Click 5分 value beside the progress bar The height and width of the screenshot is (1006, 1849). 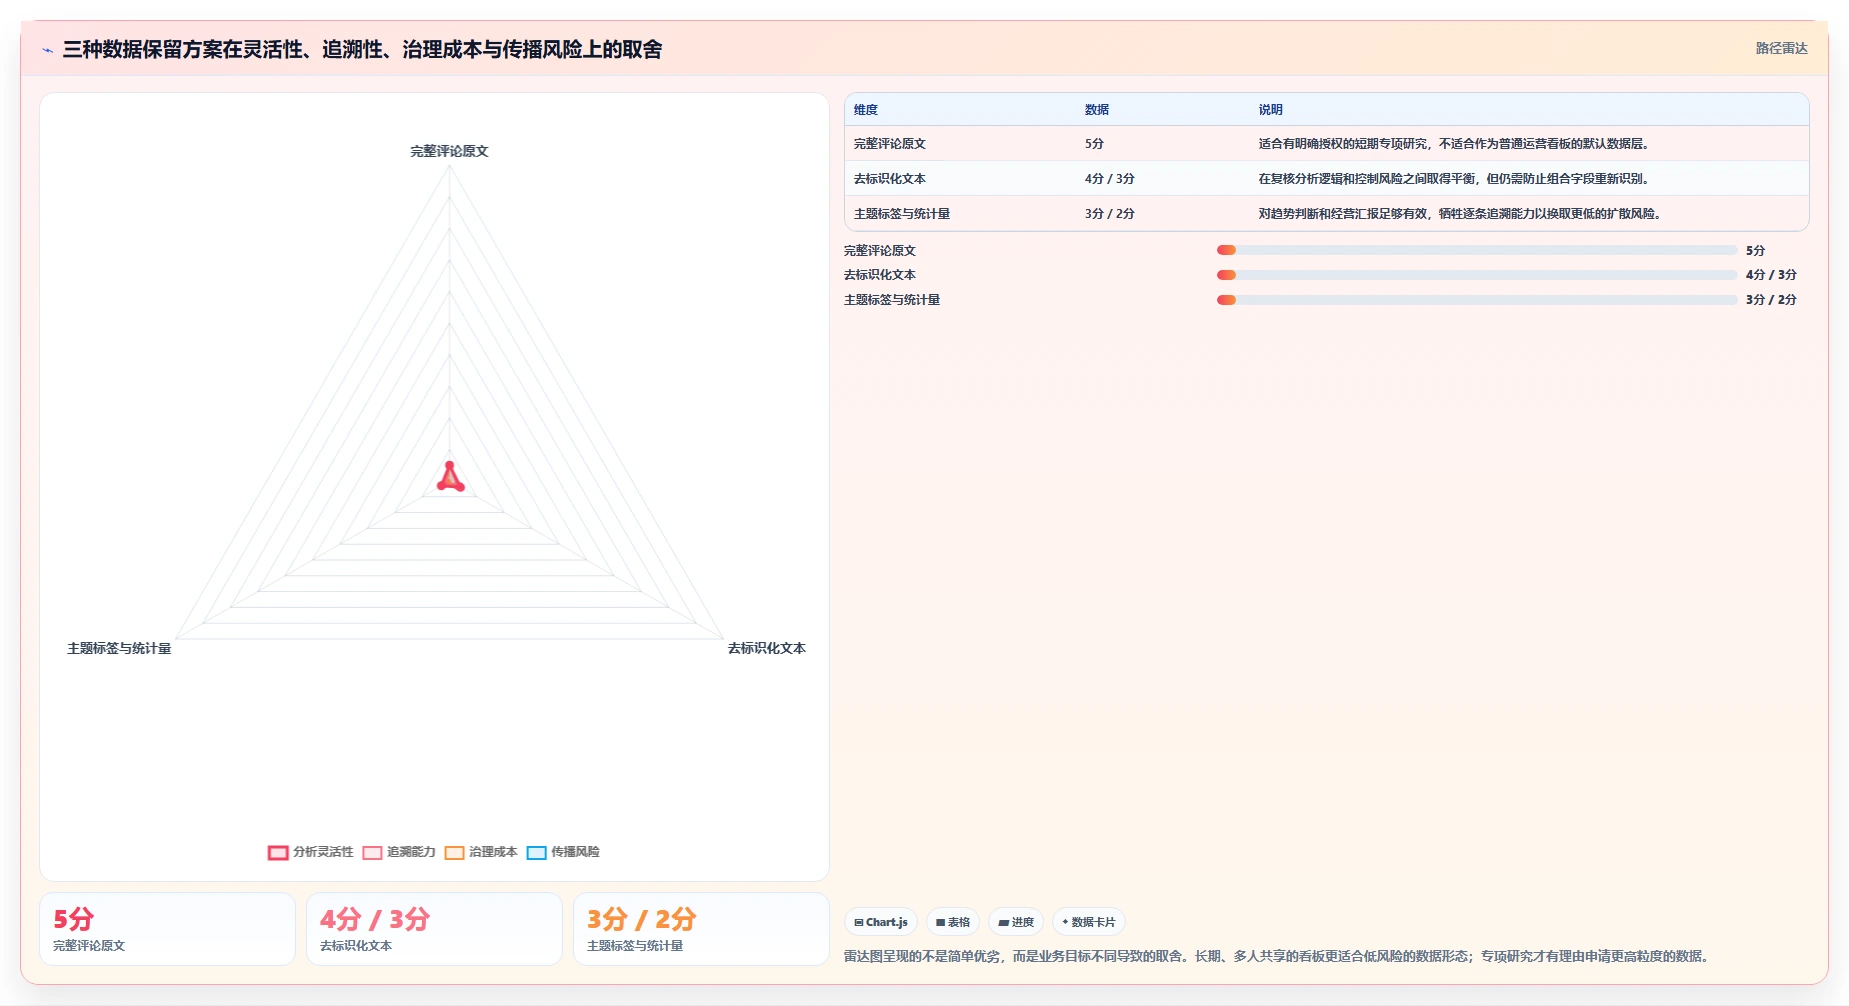(x=1755, y=251)
